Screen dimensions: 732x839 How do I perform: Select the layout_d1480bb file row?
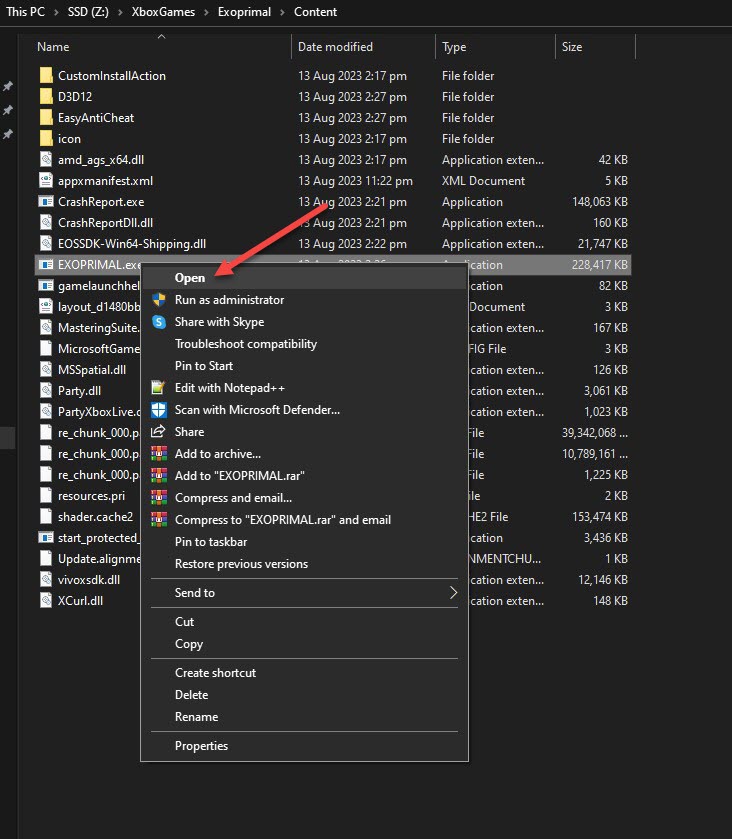click(x=332, y=307)
